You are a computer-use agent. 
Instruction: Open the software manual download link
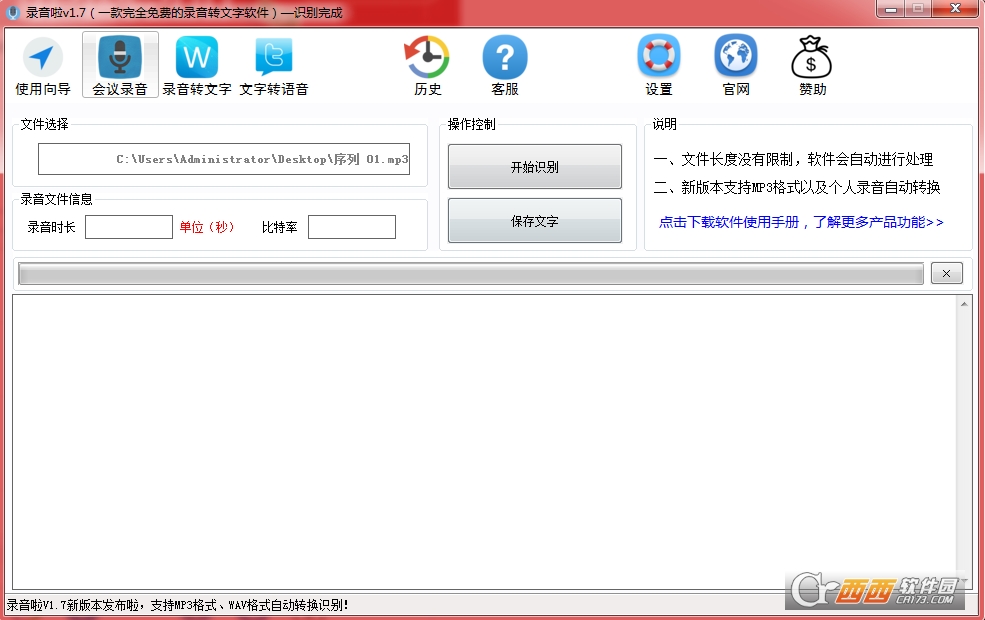801,222
